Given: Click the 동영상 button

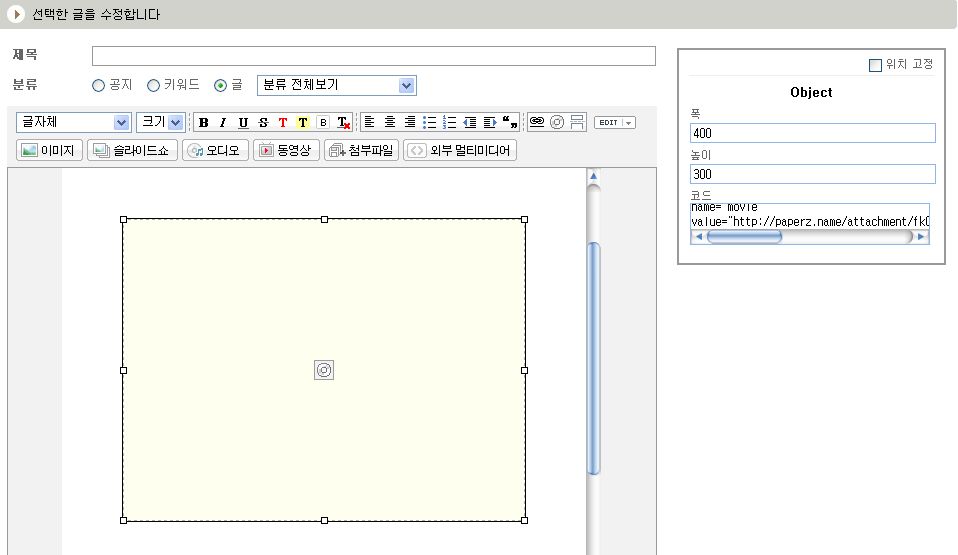Looking at the screenshot, I should pos(287,150).
